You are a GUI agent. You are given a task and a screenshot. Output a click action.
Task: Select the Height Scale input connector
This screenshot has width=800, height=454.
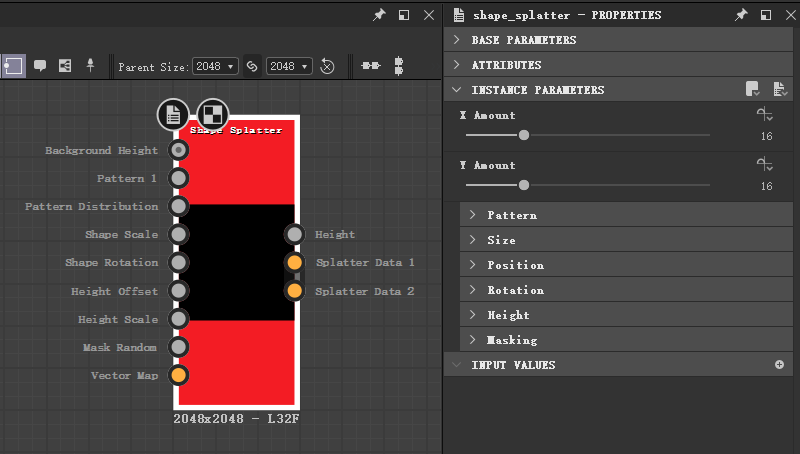click(179, 319)
